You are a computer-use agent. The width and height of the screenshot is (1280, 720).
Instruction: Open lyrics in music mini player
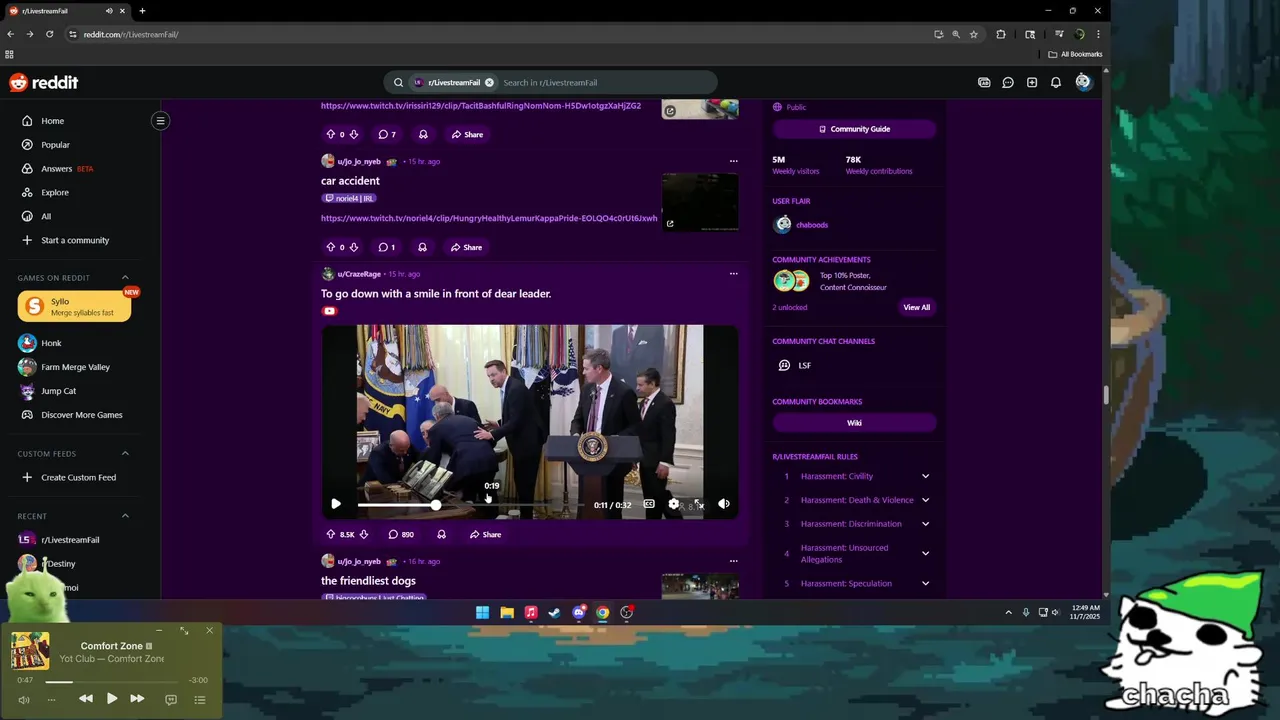click(171, 699)
